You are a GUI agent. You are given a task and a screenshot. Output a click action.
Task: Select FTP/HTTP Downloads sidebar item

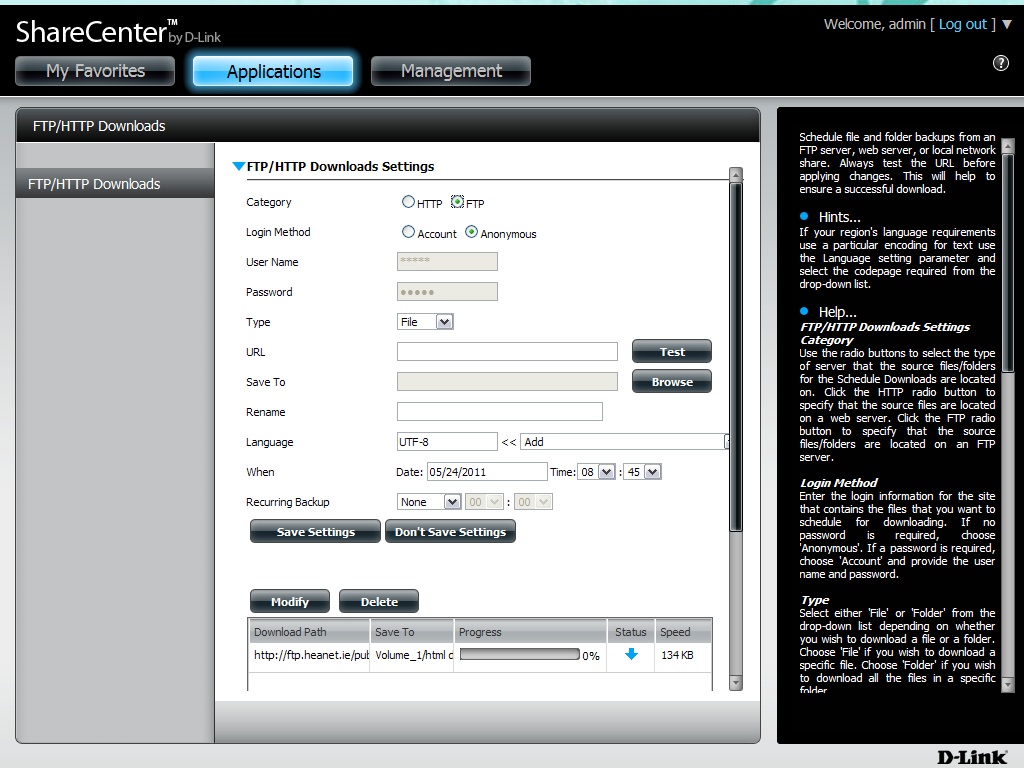pos(115,184)
